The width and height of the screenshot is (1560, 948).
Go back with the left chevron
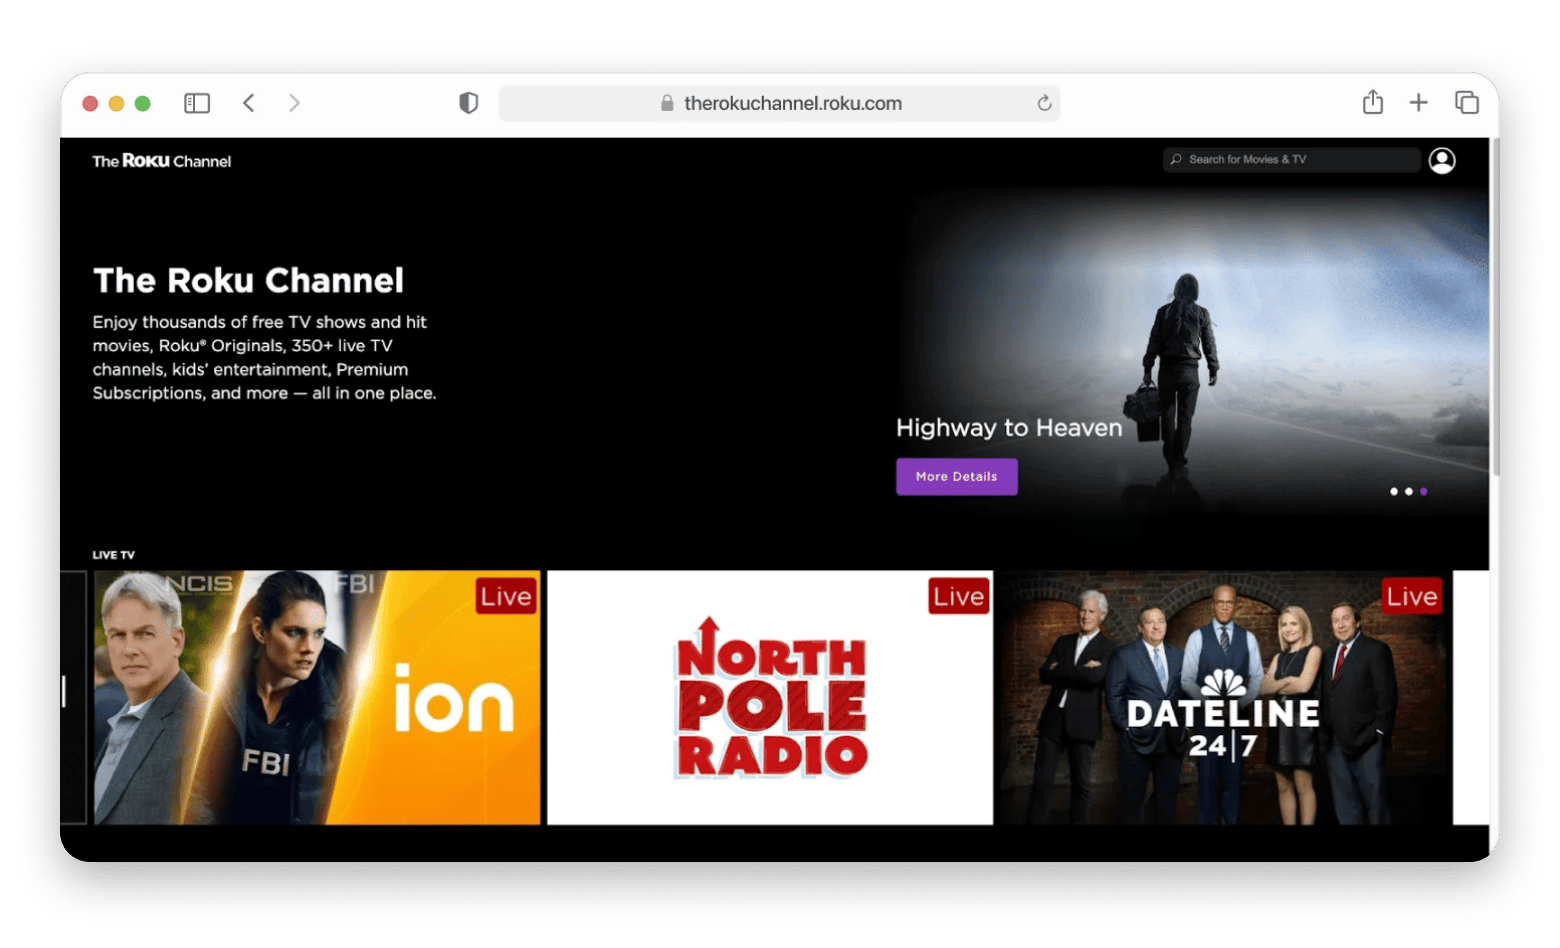tap(249, 103)
